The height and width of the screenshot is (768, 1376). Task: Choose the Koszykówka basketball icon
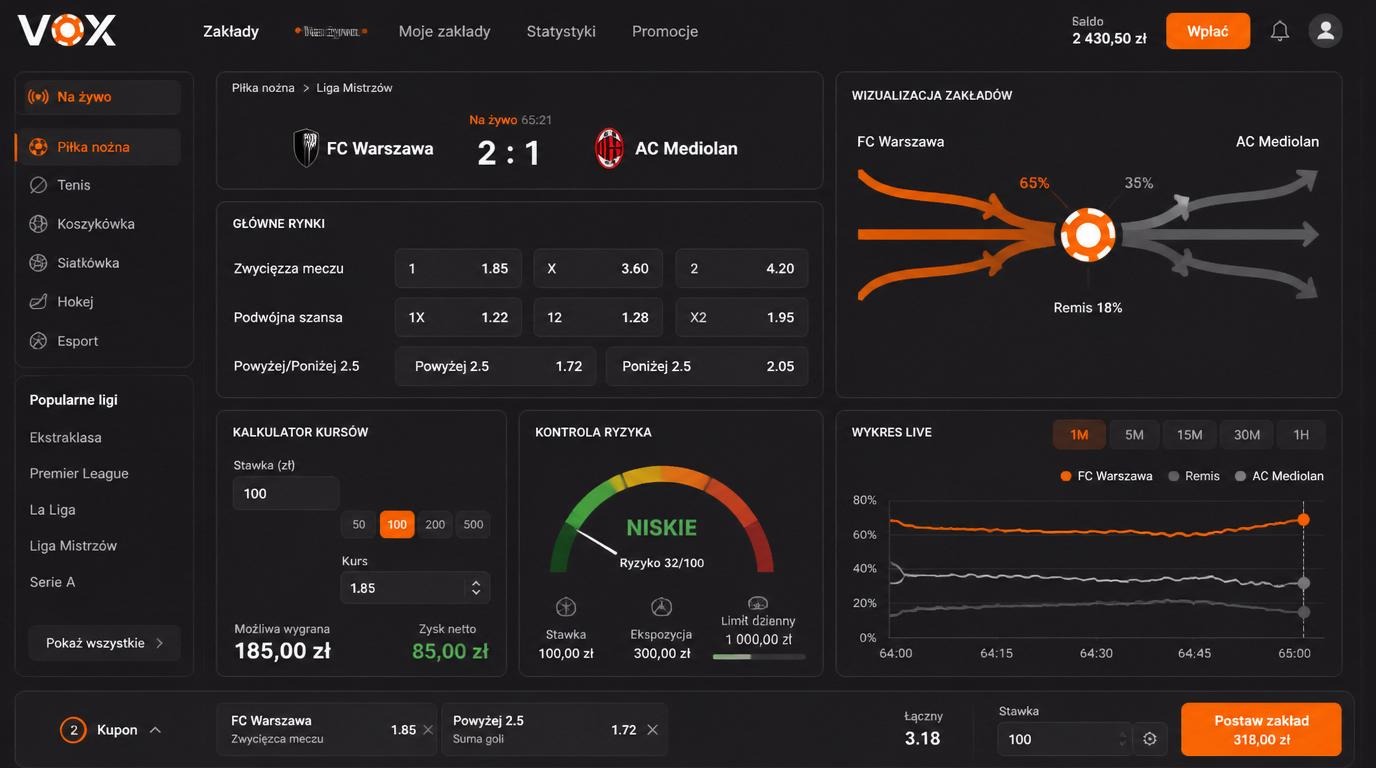tap(38, 224)
